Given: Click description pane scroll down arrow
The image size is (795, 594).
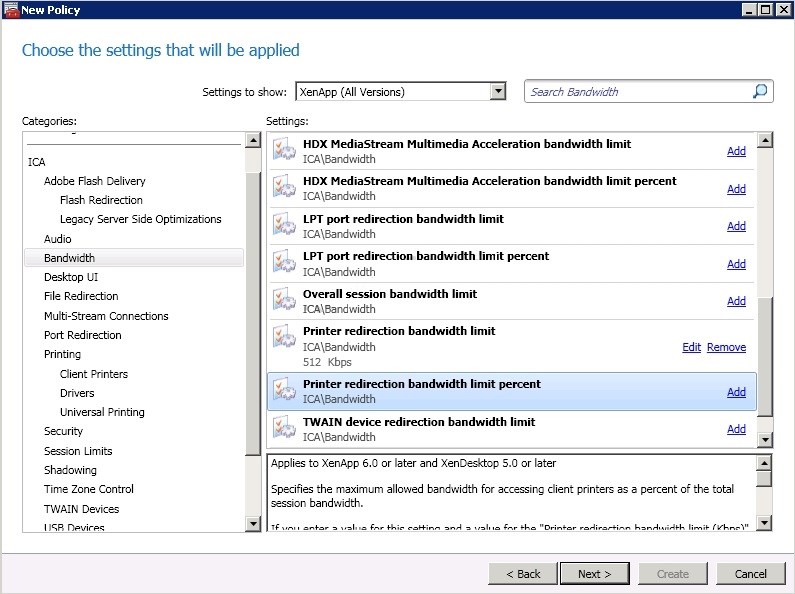Looking at the screenshot, I should [x=764, y=522].
